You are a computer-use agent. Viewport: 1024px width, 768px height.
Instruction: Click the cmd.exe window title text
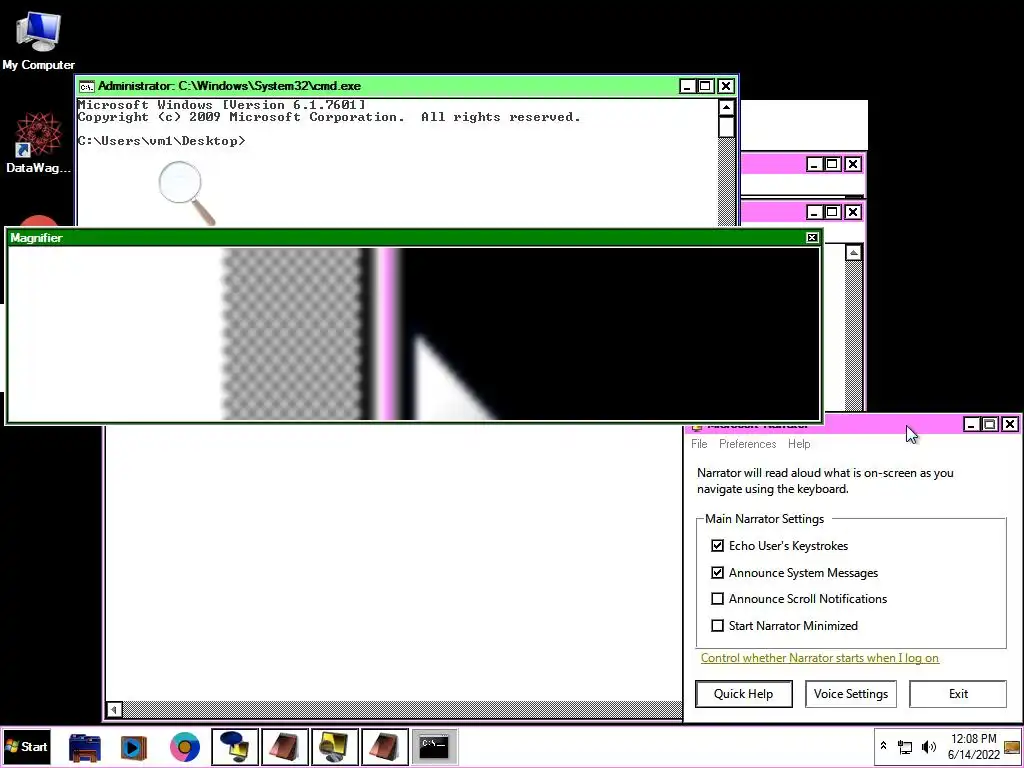pos(229,86)
